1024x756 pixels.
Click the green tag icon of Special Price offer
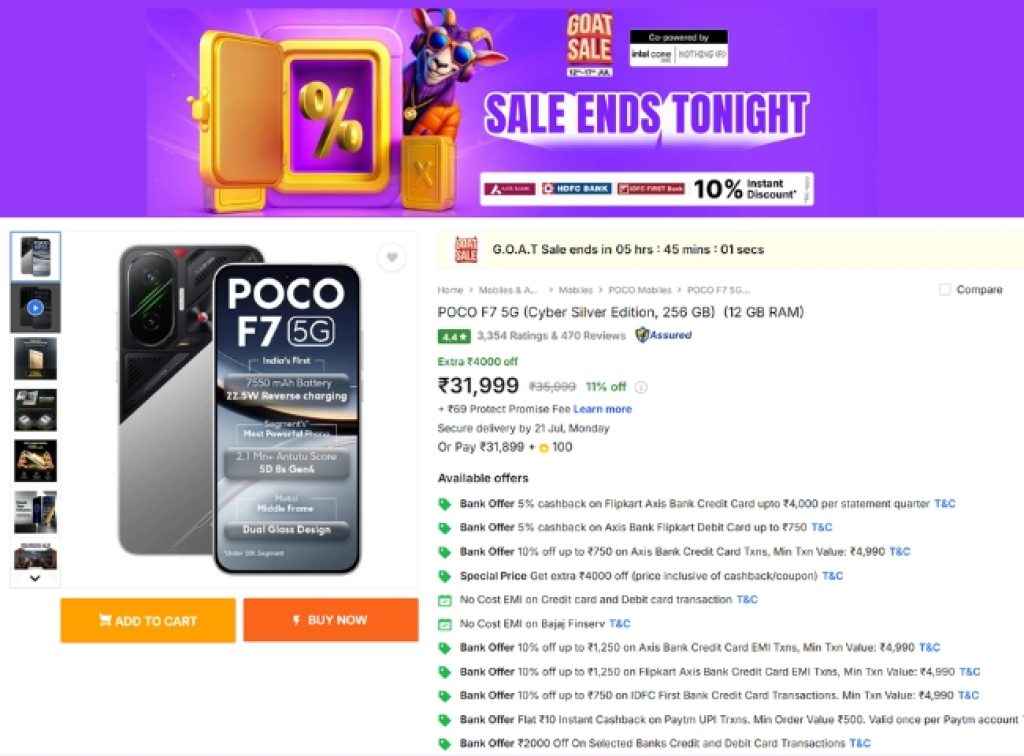[x=445, y=576]
